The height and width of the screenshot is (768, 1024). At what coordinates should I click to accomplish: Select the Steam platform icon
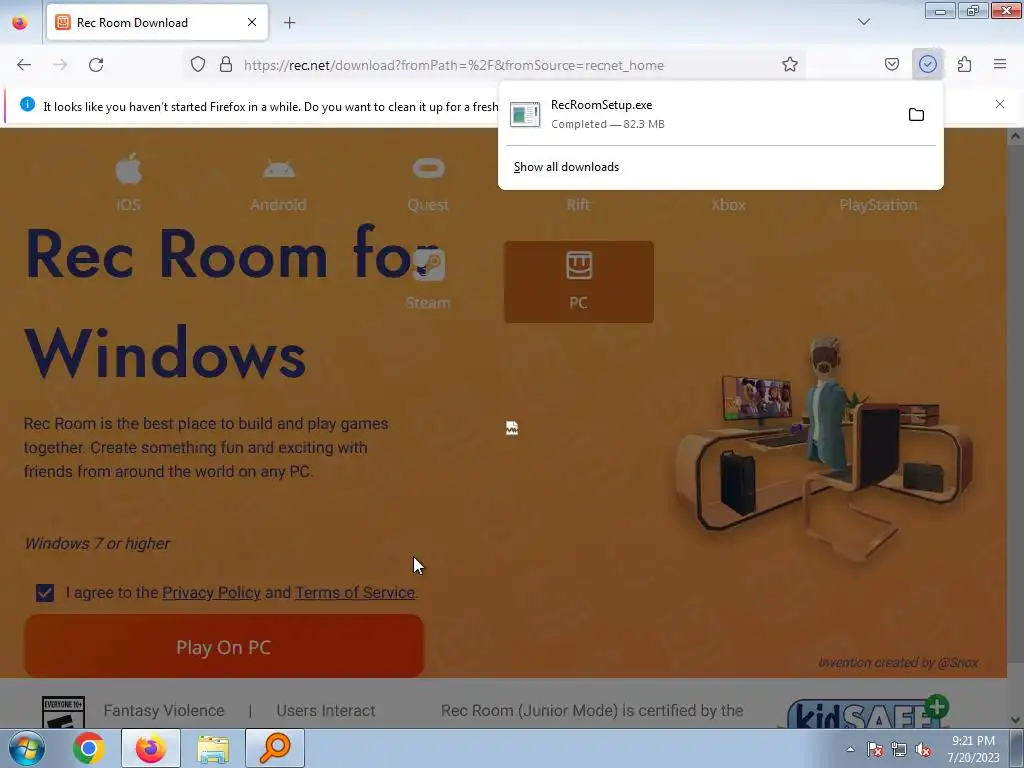coord(428,280)
